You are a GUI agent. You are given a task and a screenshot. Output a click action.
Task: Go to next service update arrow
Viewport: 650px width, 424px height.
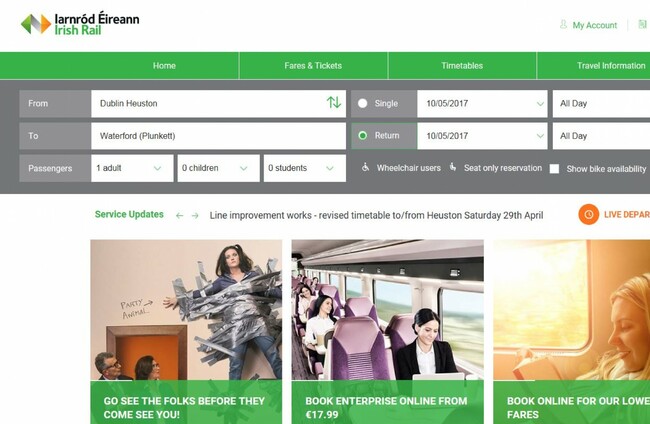[x=195, y=215]
